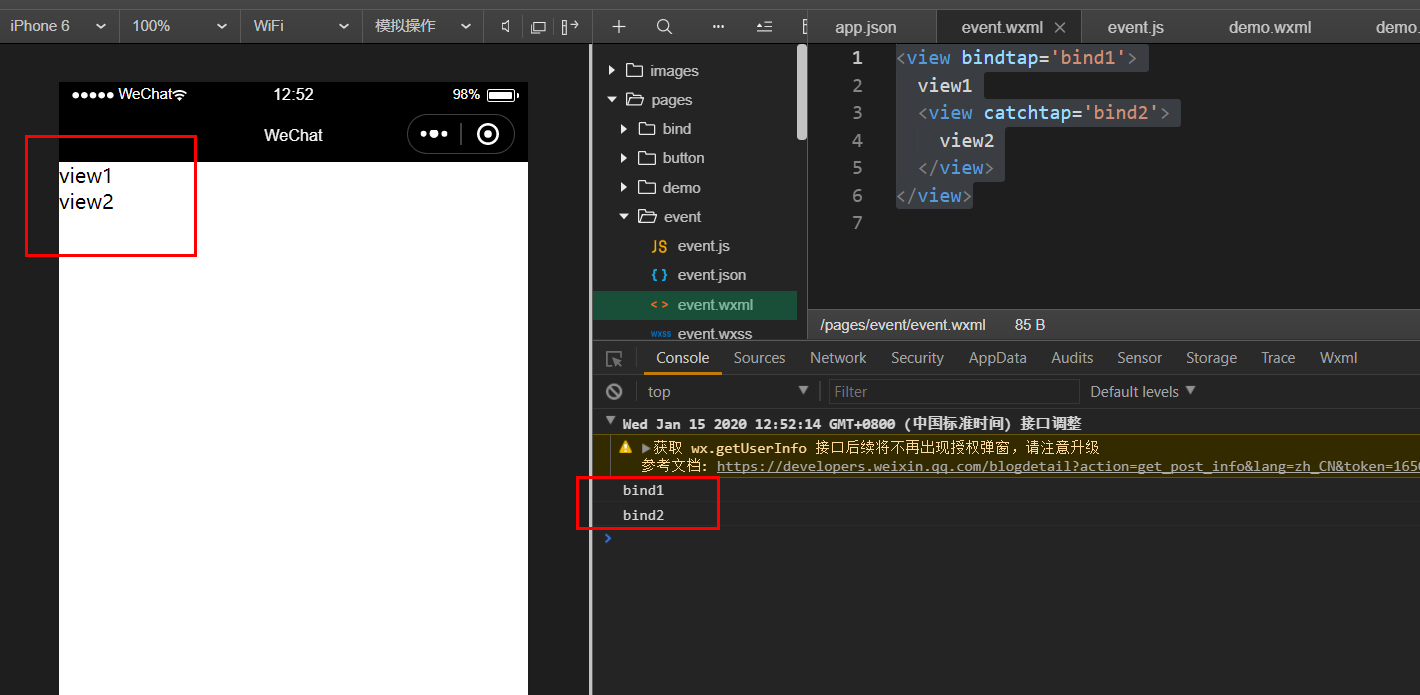Image resolution: width=1420 pixels, height=695 pixels.
Task: Collapse the event folder arrow
Action: [x=624, y=216]
